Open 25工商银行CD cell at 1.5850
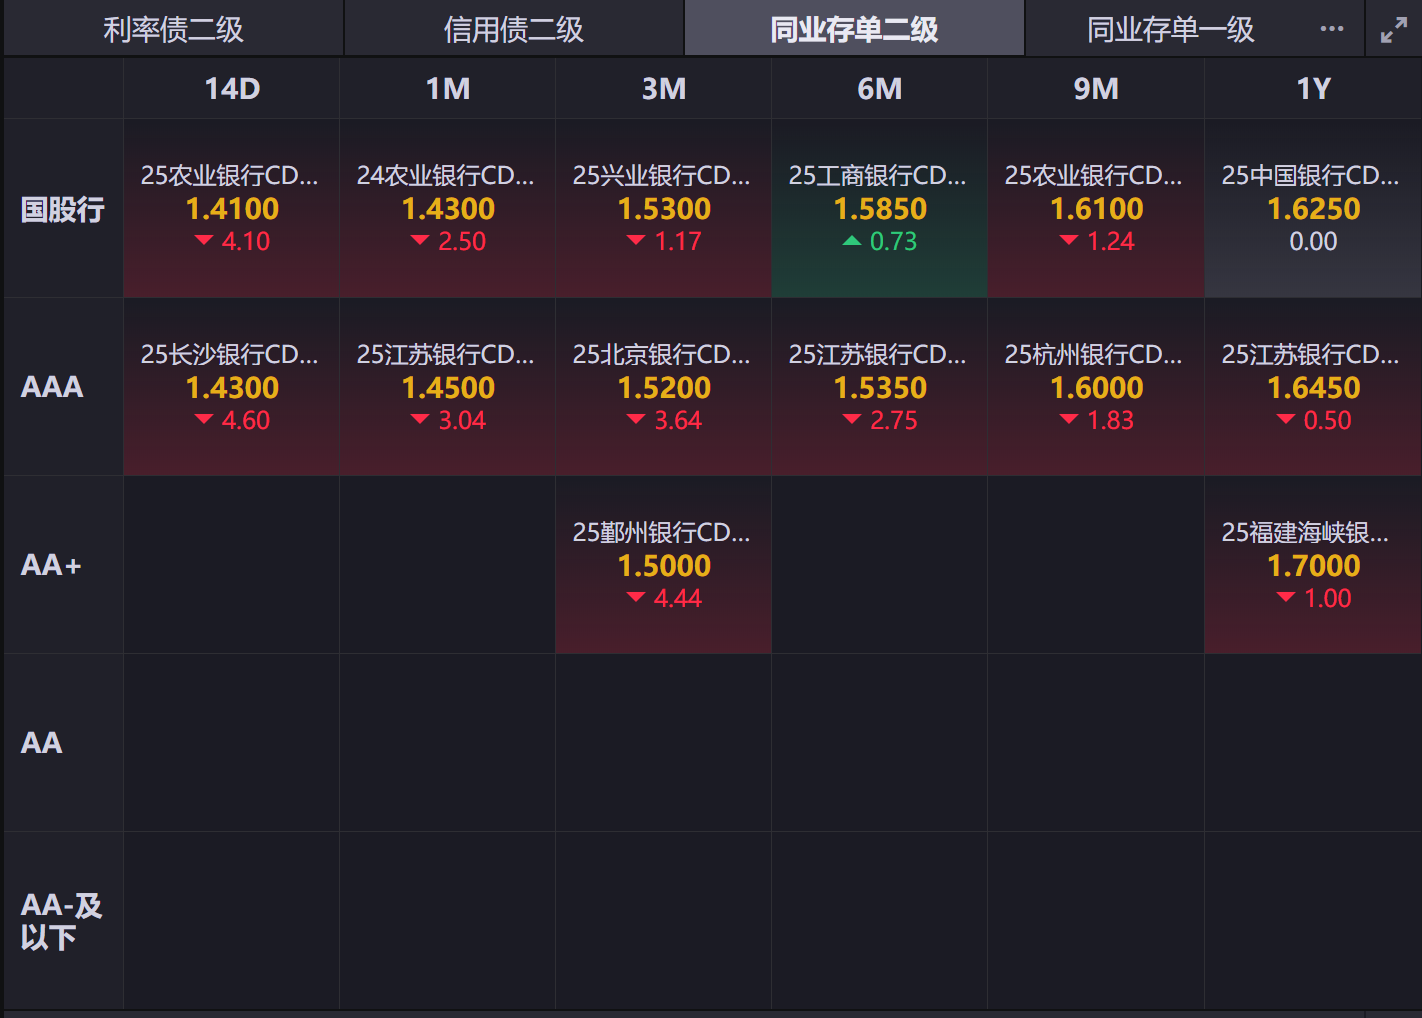The height and width of the screenshot is (1018, 1422). click(880, 209)
